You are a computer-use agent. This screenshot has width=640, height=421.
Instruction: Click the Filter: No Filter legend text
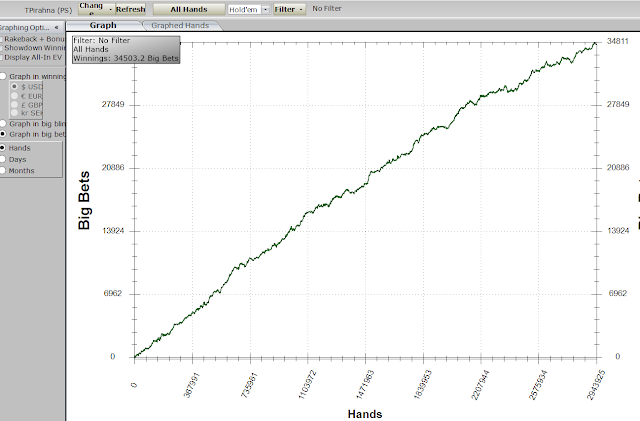tap(102, 40)
